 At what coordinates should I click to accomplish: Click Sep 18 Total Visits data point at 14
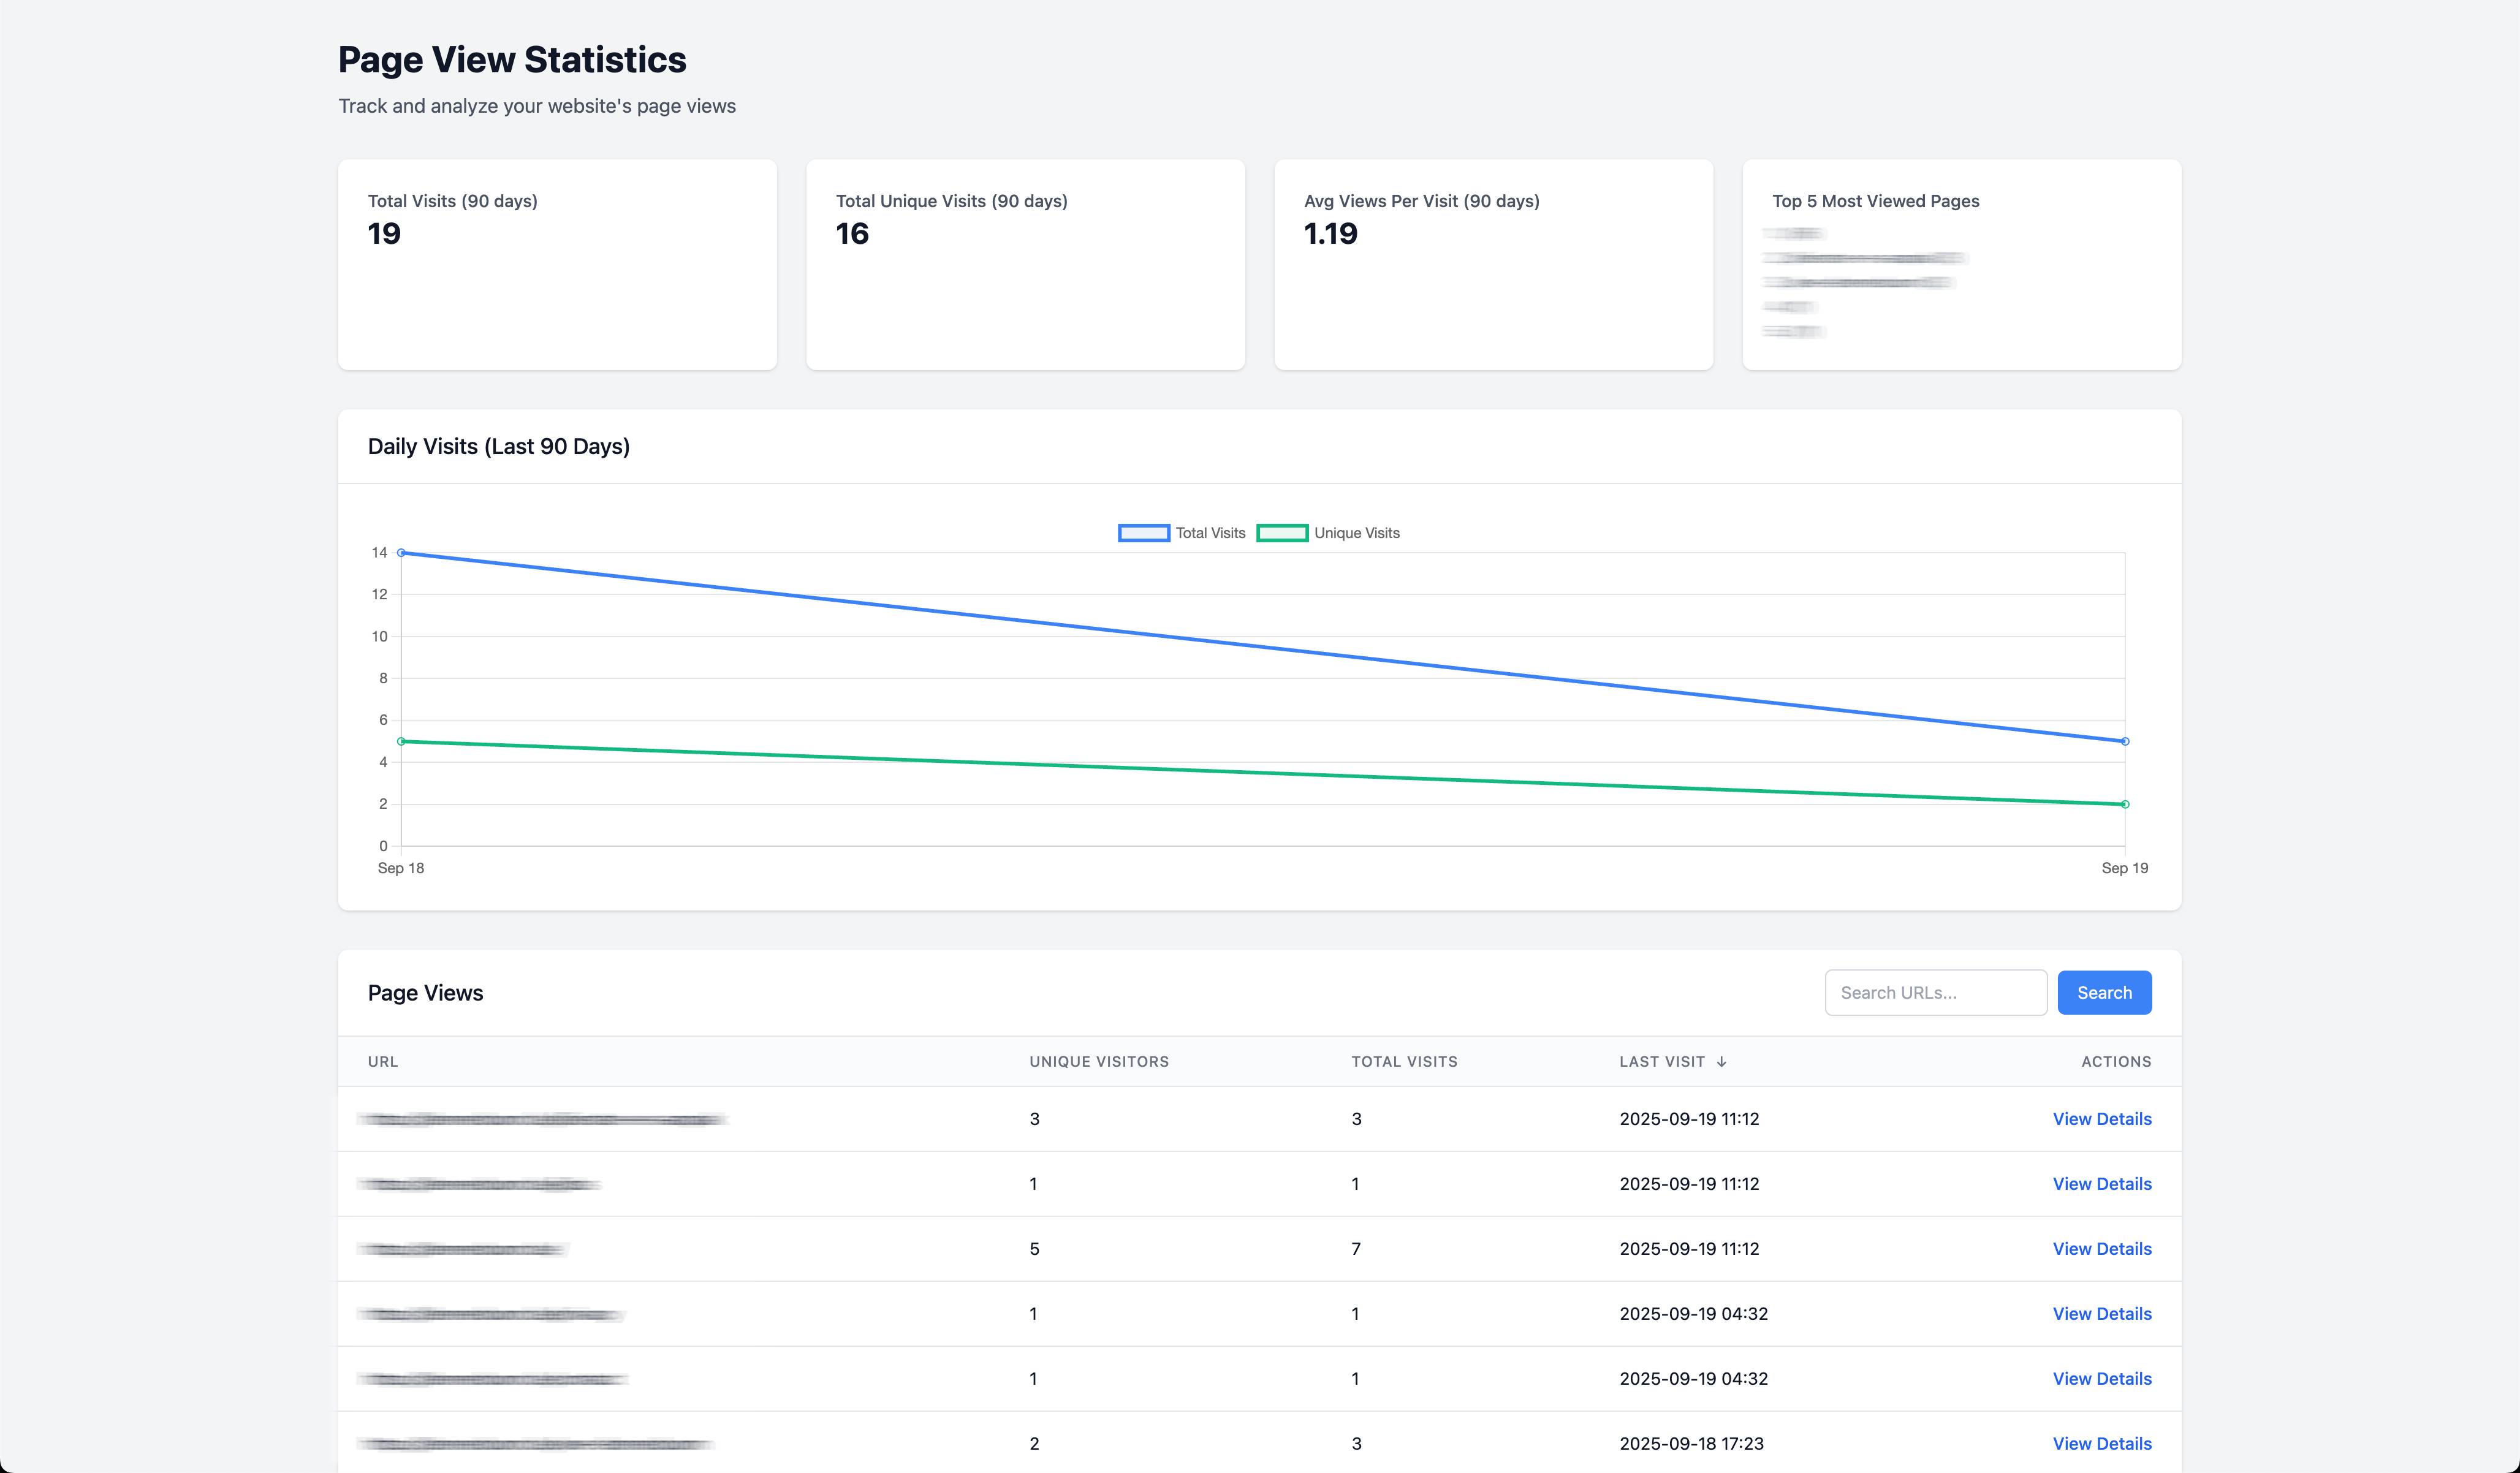(401, 552)
